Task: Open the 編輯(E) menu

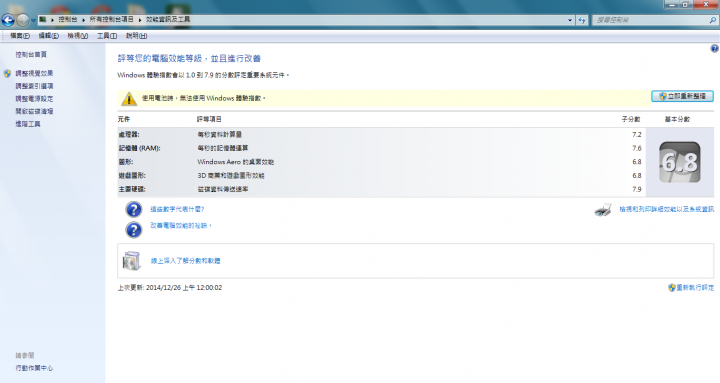Action: pos(48,35)
